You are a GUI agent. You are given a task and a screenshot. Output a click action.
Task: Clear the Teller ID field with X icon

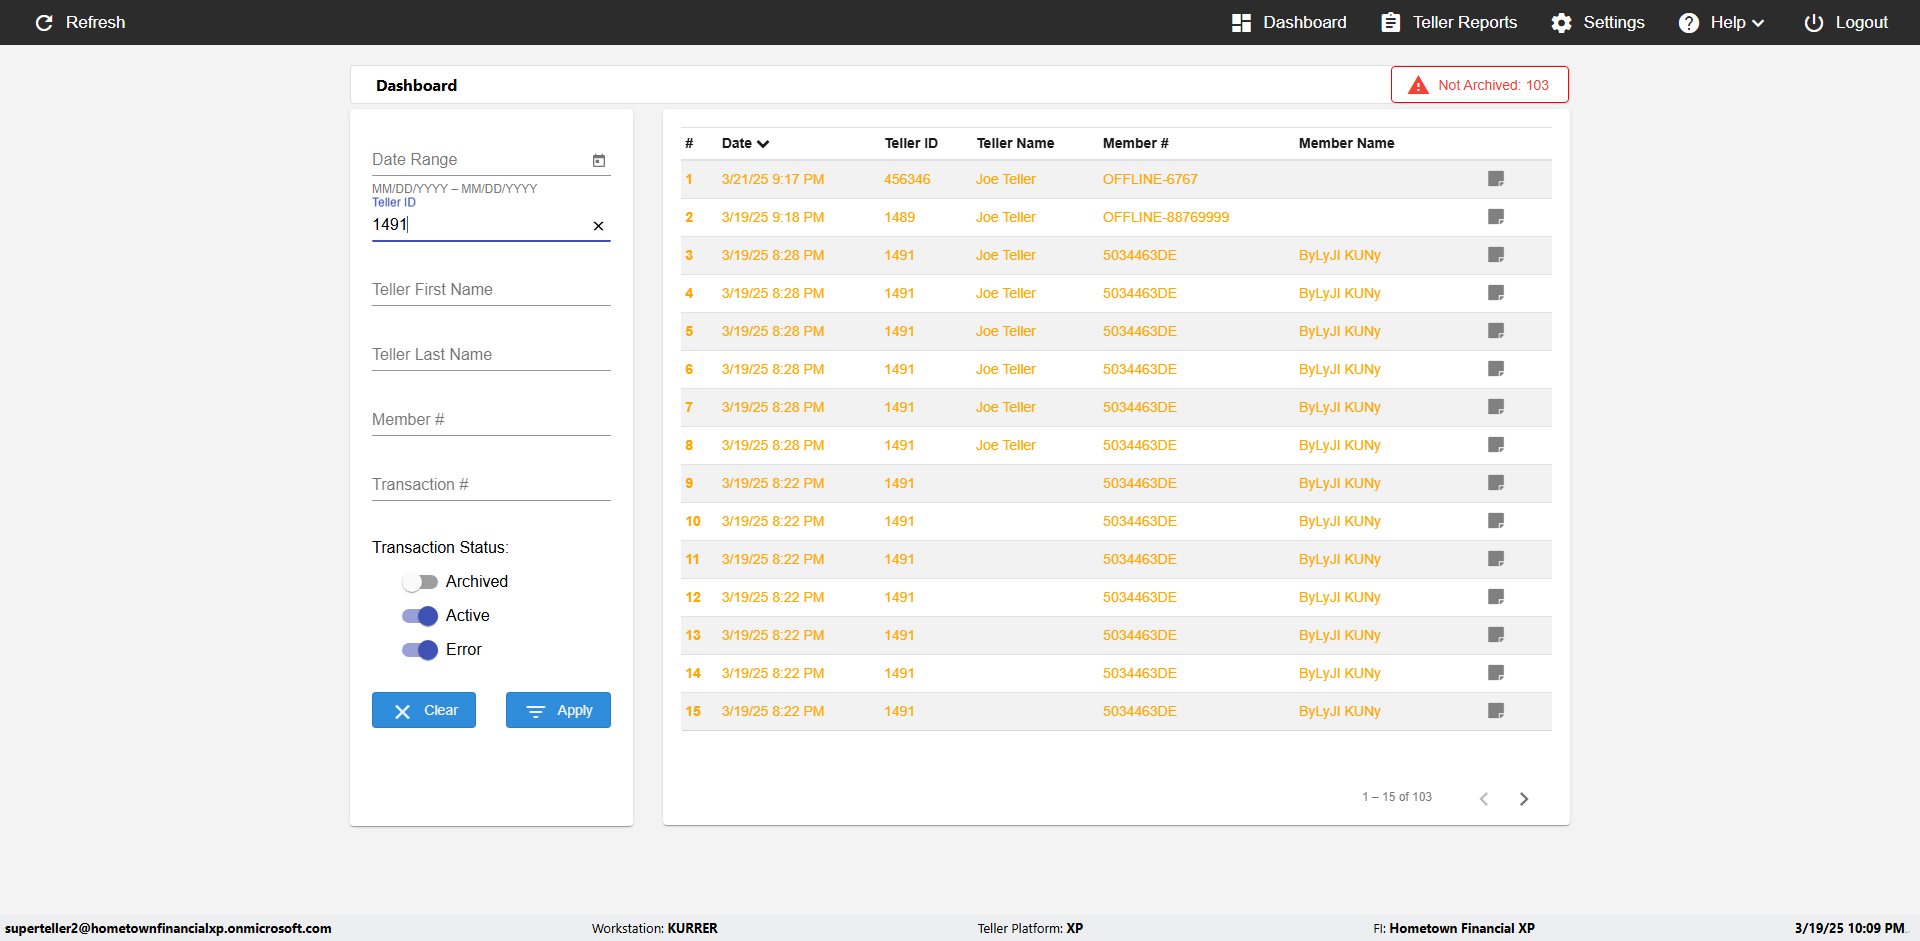click(x=598, y=226)
